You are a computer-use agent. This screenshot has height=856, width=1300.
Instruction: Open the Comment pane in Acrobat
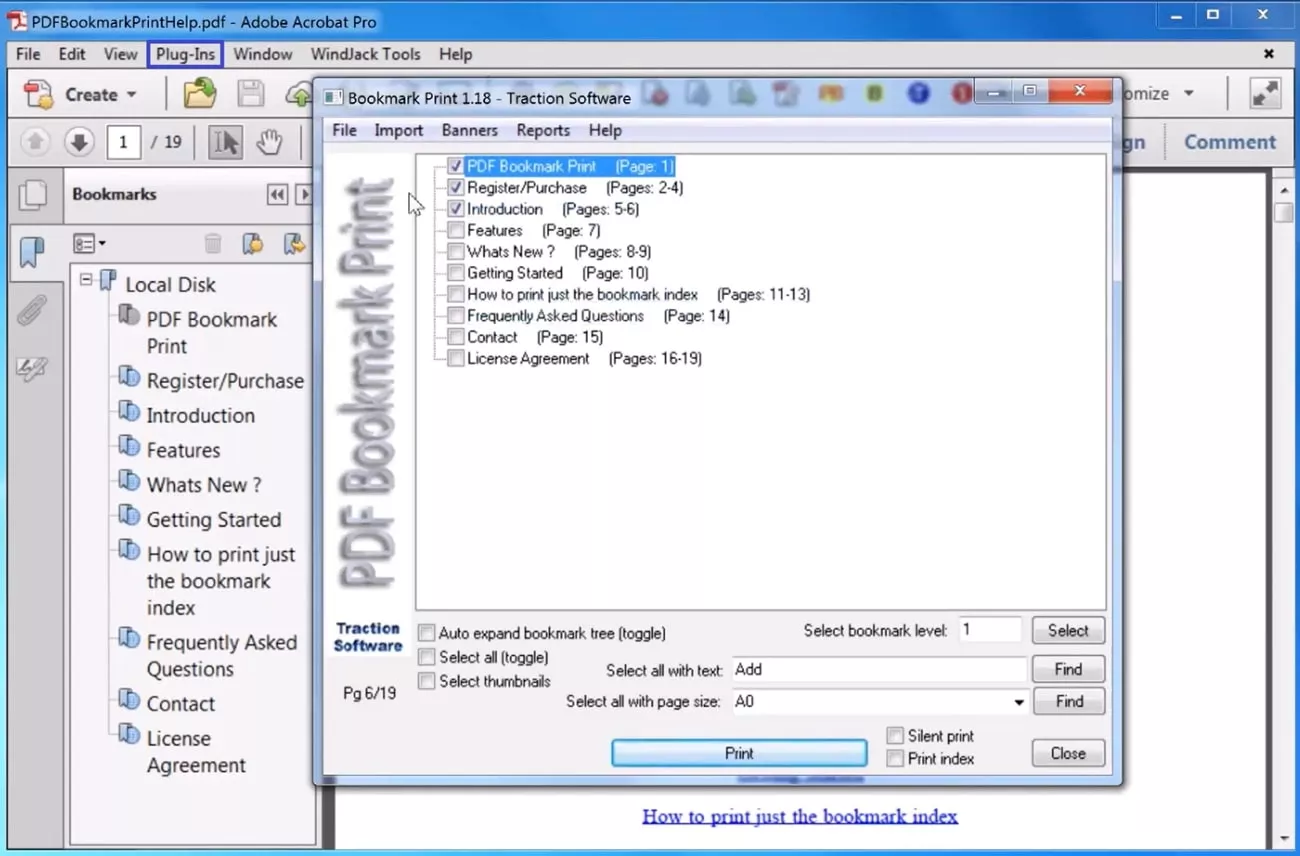coord(1230,142)
